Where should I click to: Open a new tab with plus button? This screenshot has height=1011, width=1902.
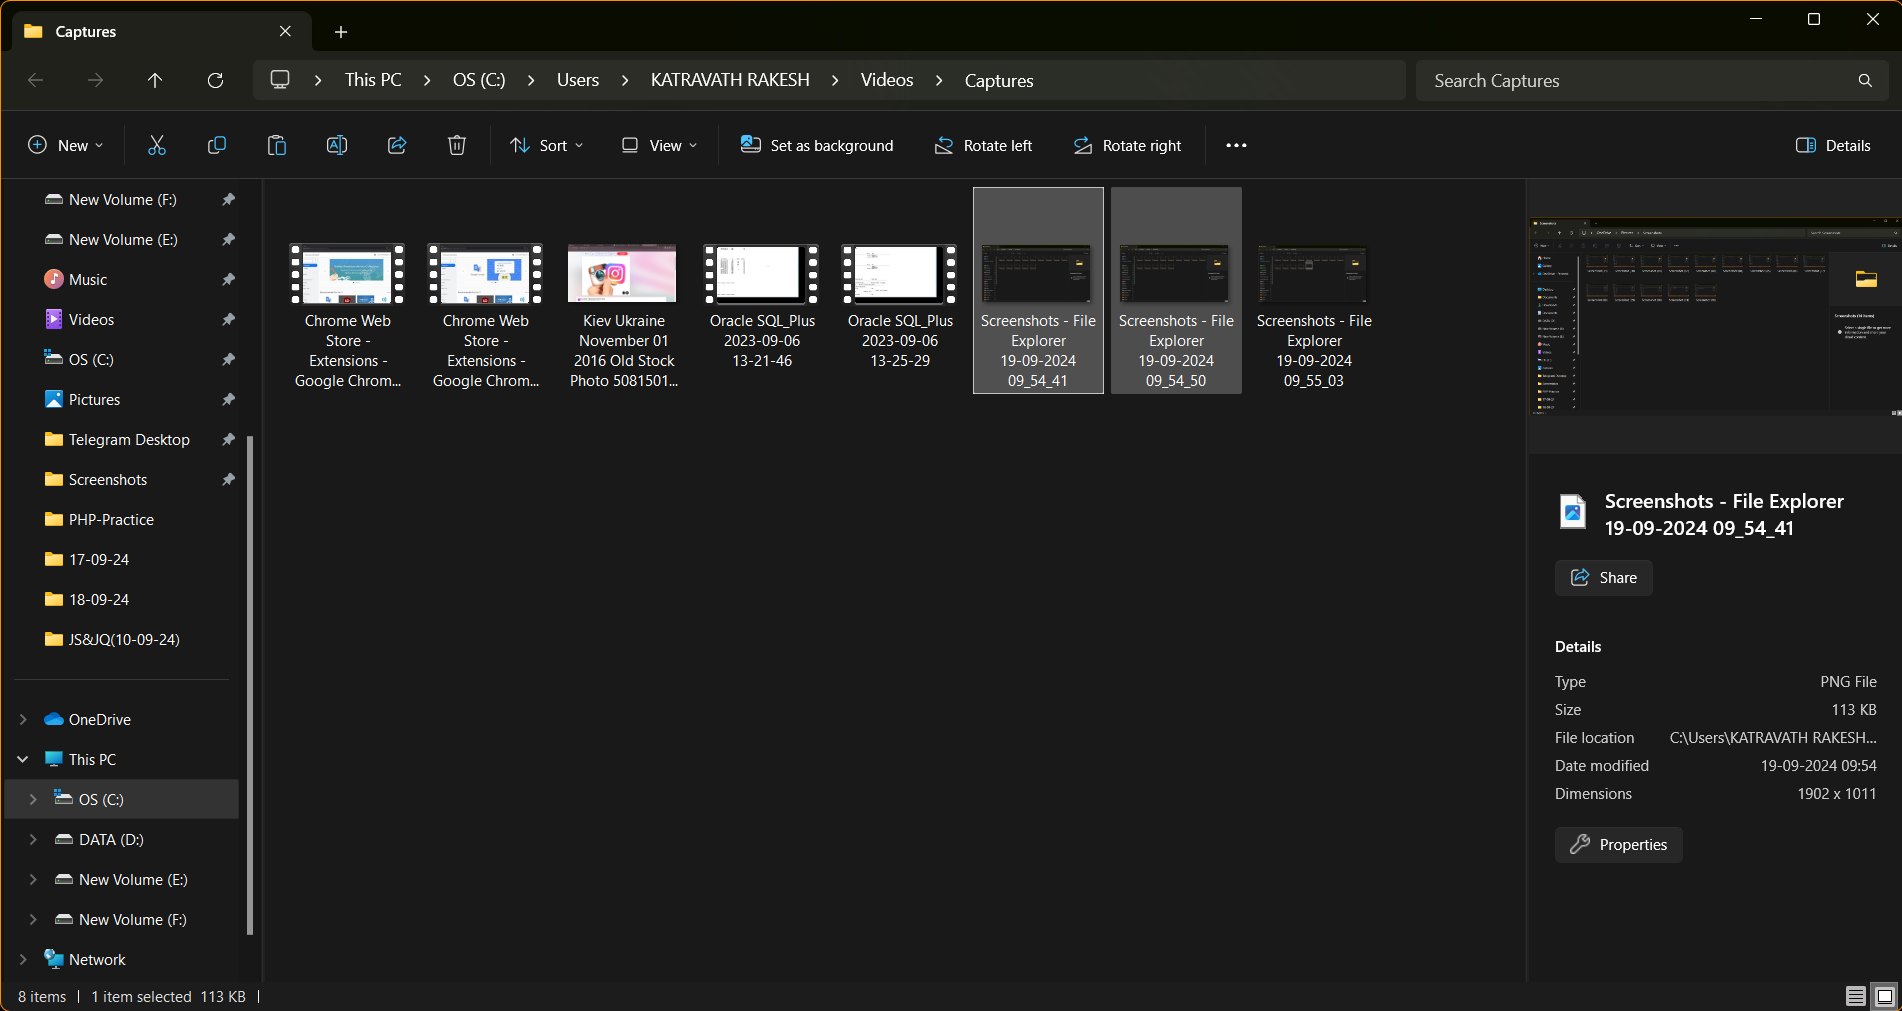coord(341,32)
